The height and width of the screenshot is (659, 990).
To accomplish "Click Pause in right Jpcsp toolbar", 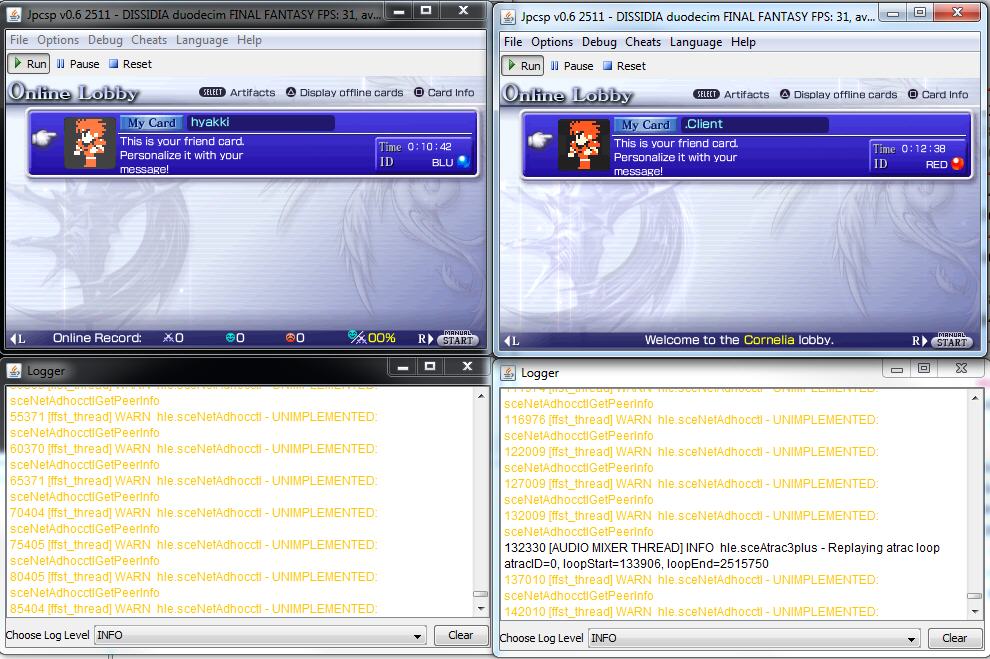I will [571, 66].
